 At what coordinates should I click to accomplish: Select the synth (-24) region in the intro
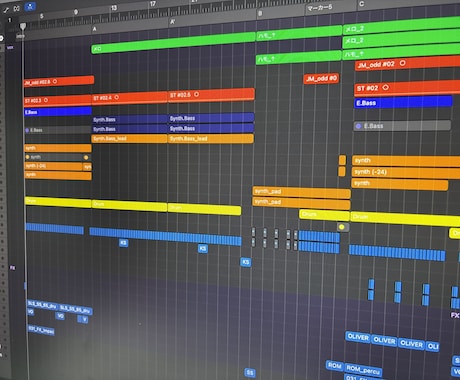coord(54,166)
